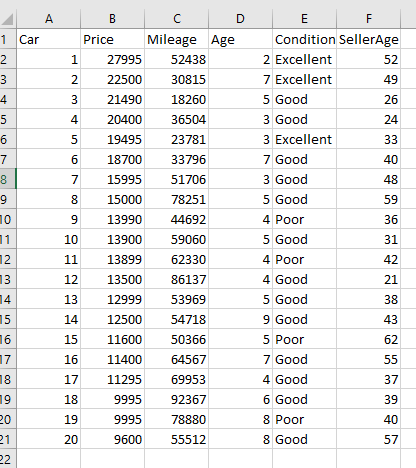The height and width of the screenshot is (468, 416).
Task: Select price cell 21490
Action: pos(113,99)
